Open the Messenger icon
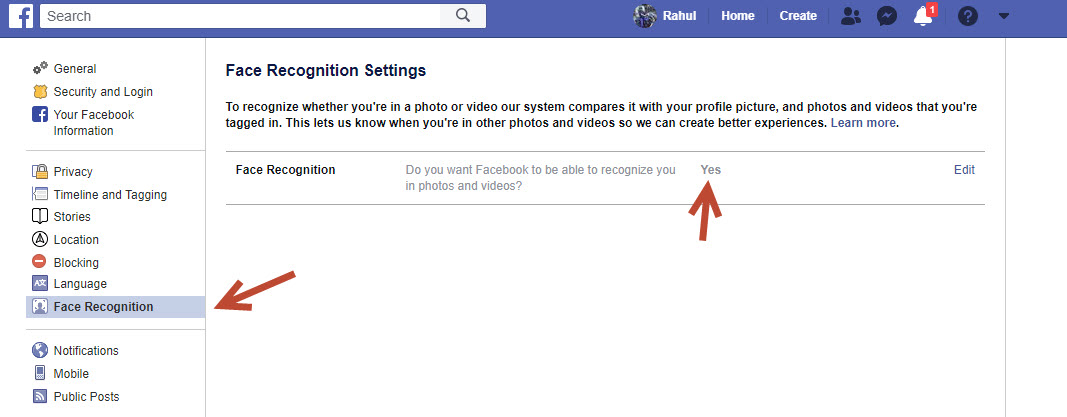This screenshot has width=1067, height=417. pyautogui.click(x=887, y=16)
